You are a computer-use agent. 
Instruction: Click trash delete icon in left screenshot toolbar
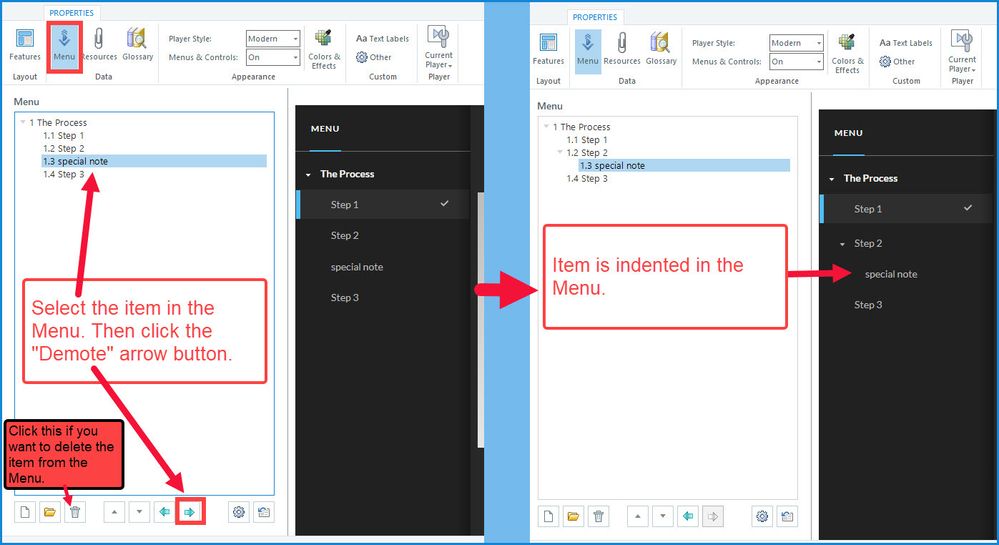75,512
